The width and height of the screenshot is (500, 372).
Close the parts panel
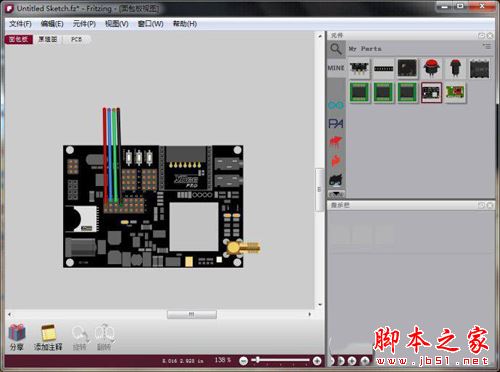490,35
